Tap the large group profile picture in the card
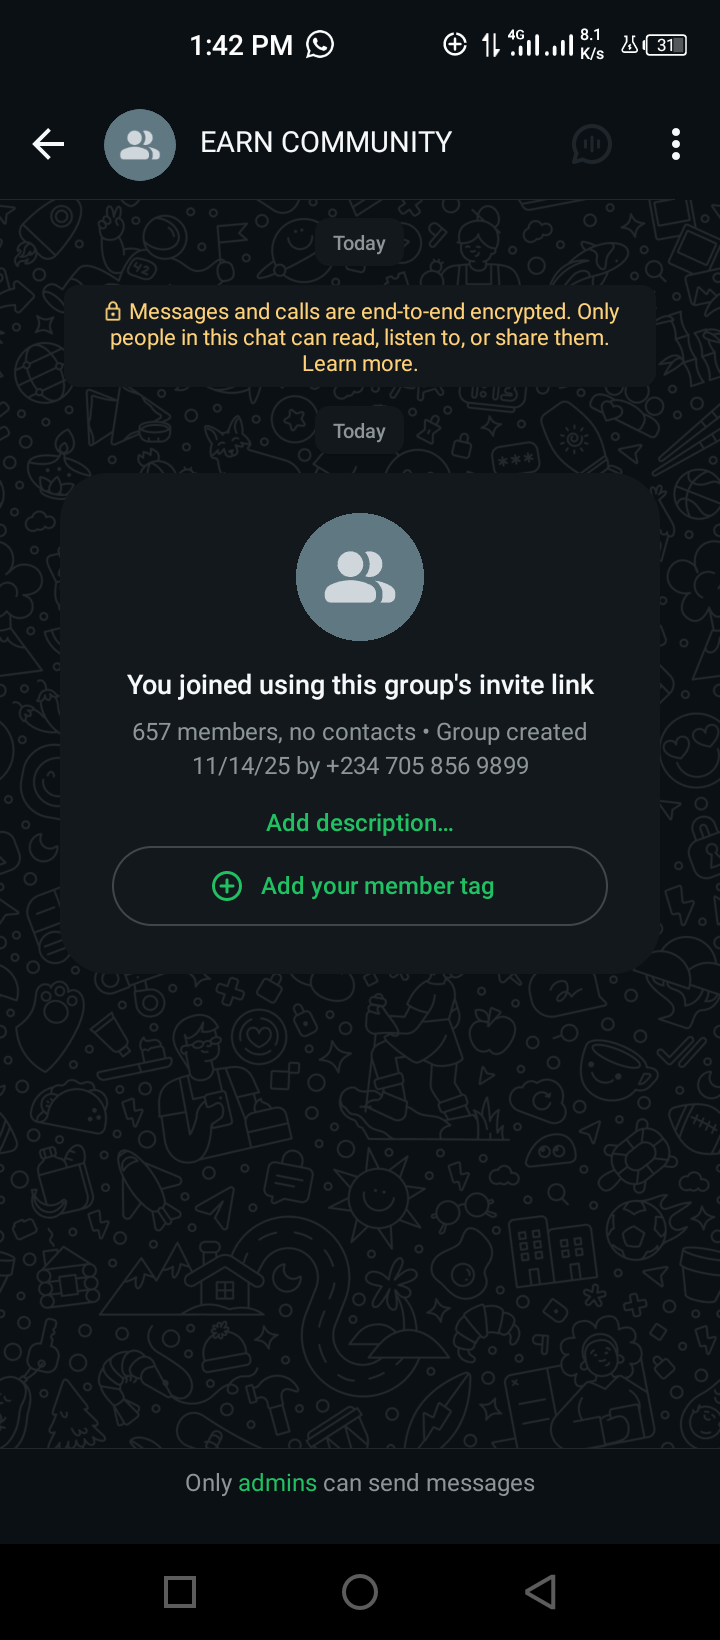Screen dimensions: 720x1640 360,577
